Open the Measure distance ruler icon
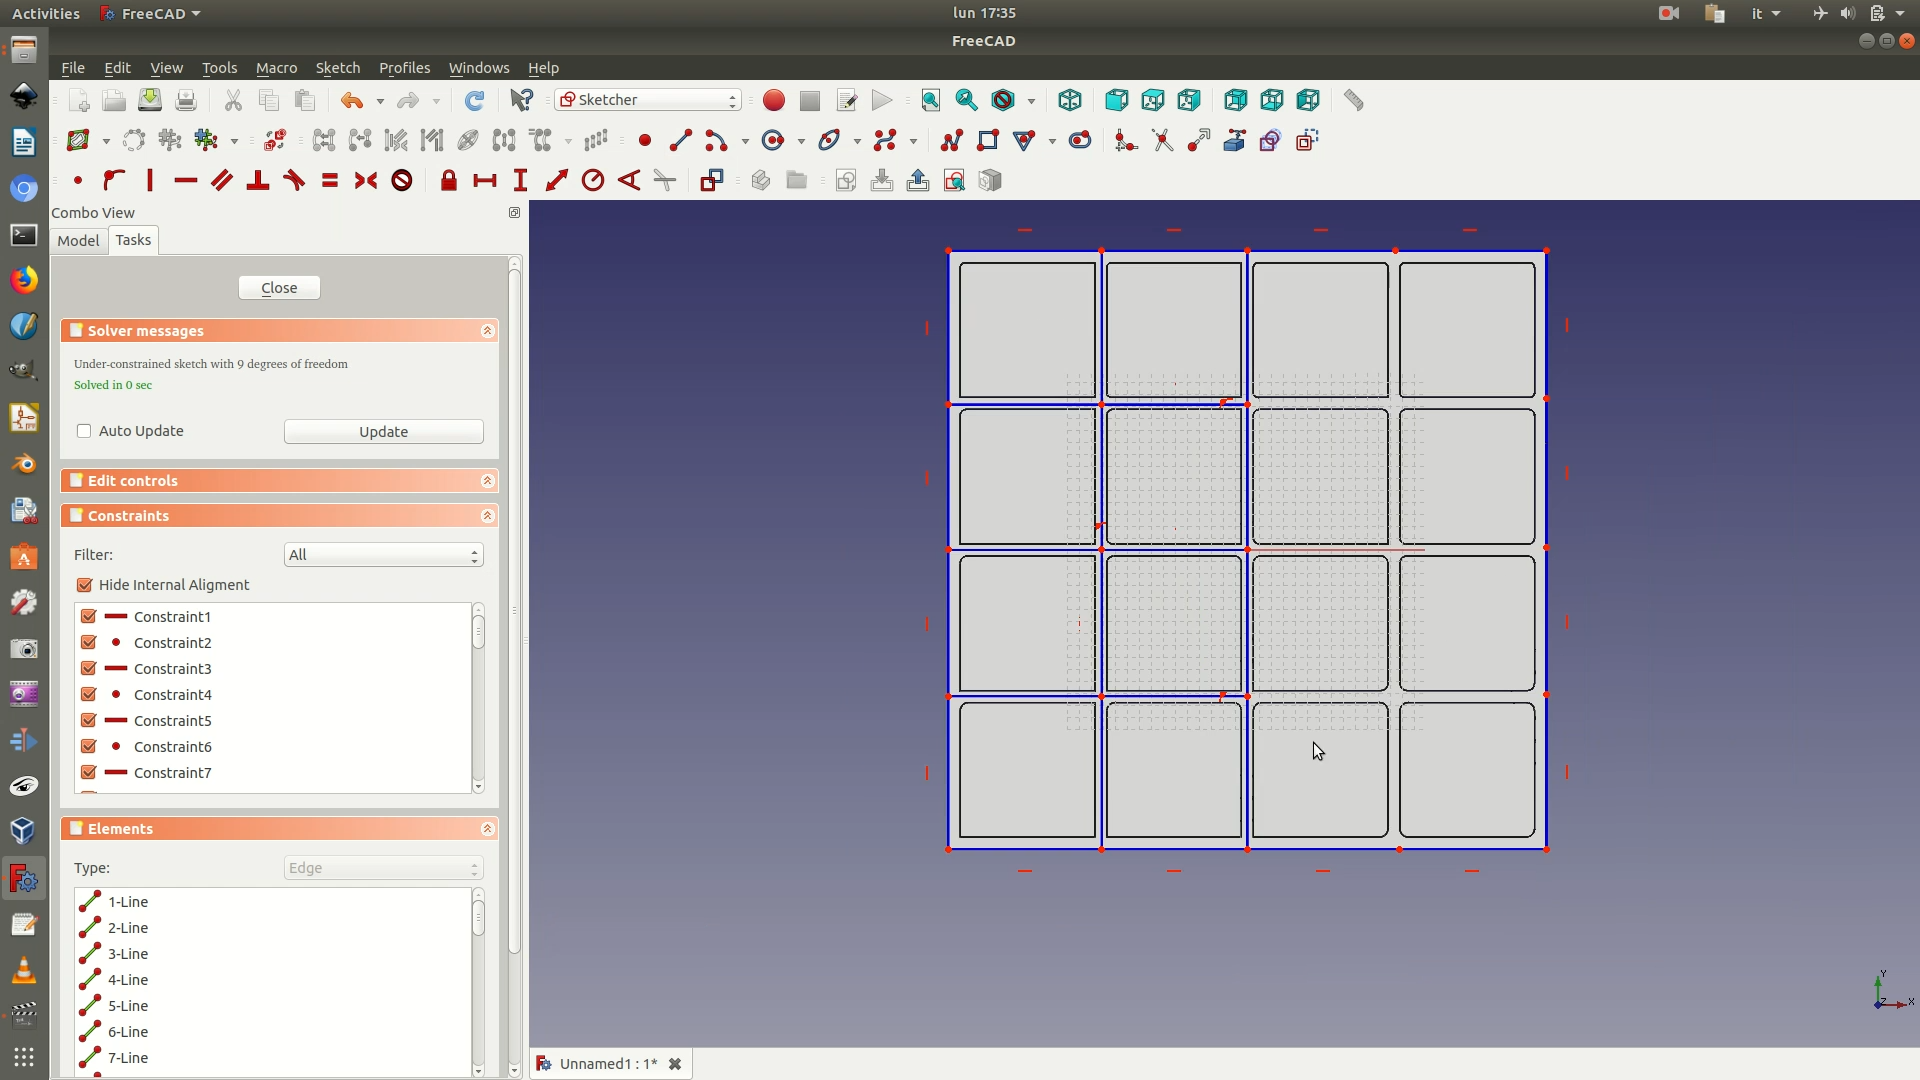 click(1353, 100)
